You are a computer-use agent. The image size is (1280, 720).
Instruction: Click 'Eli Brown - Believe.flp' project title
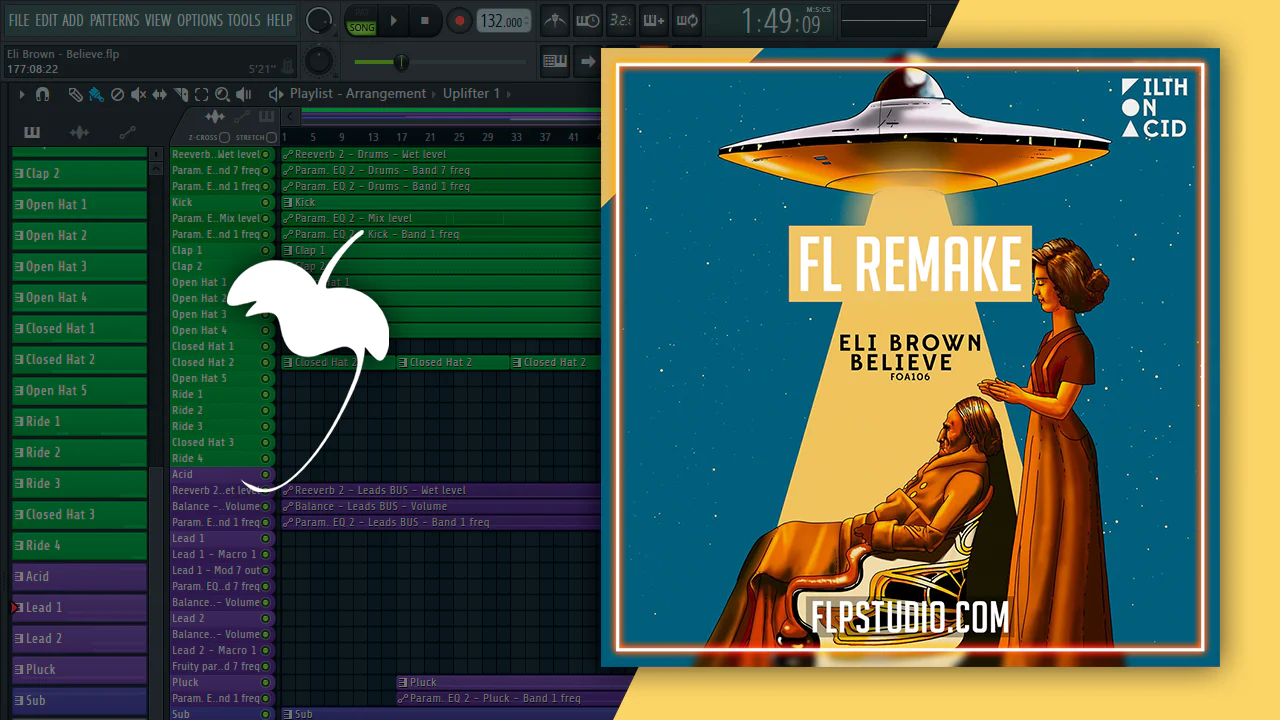click(63, 54)
